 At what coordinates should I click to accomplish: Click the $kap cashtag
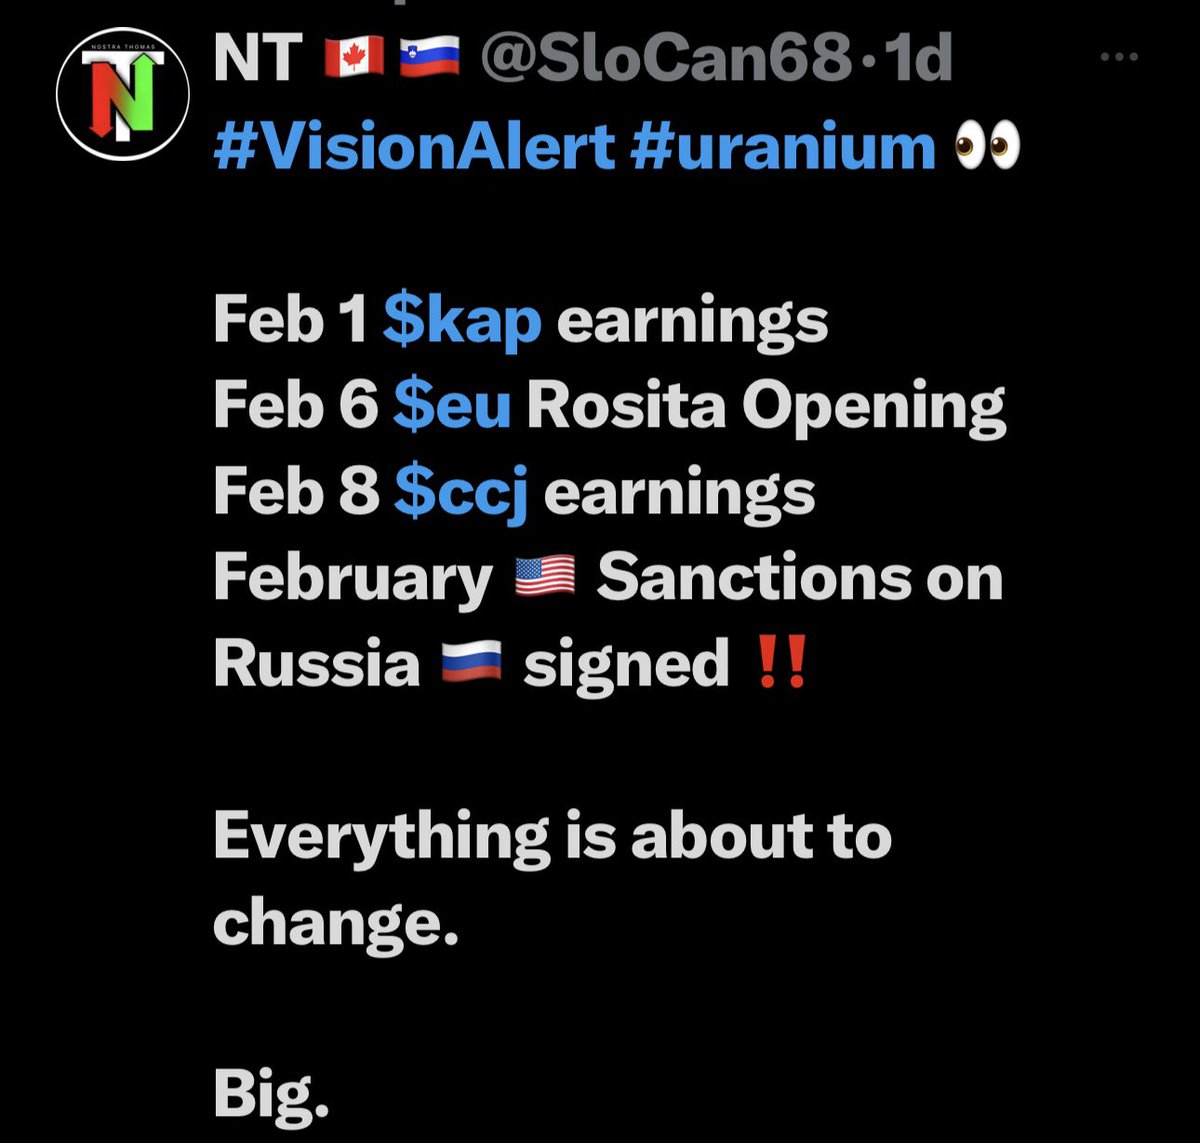[462, 320]
